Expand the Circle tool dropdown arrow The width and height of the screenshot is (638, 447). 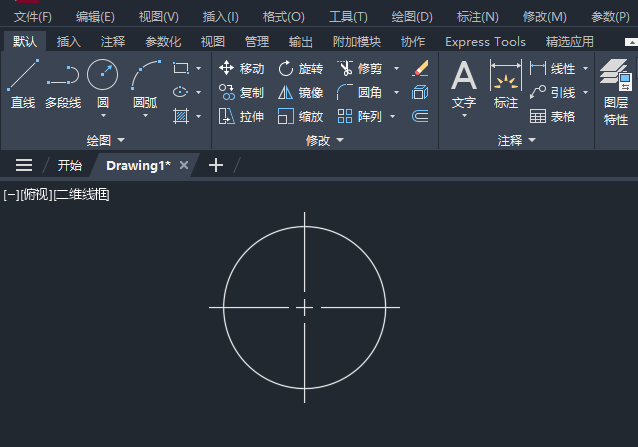(x=103, y=116)
